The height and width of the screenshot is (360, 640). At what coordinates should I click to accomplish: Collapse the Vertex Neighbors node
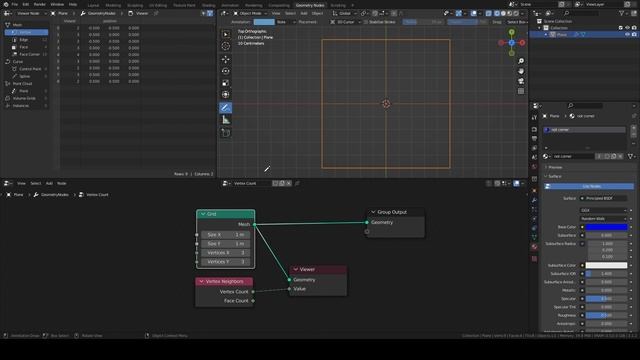(x=202, y=282)
